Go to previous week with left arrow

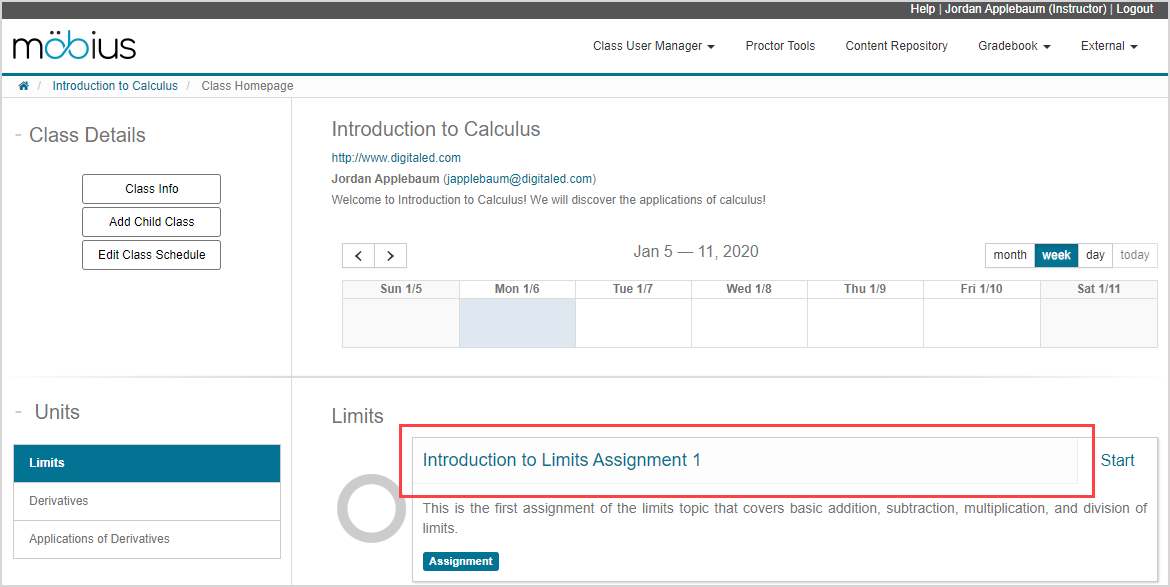coord(358,255)
